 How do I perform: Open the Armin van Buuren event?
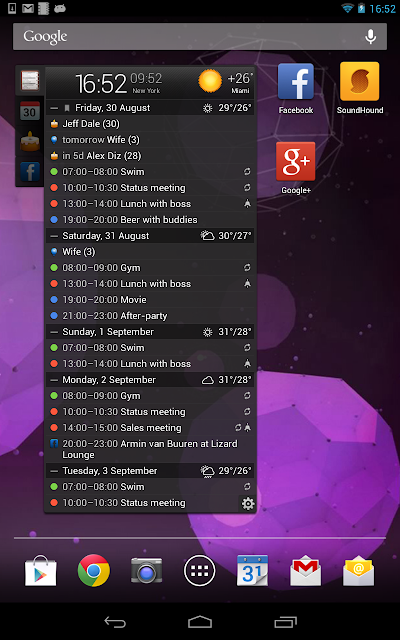click(x=150, y=449)
